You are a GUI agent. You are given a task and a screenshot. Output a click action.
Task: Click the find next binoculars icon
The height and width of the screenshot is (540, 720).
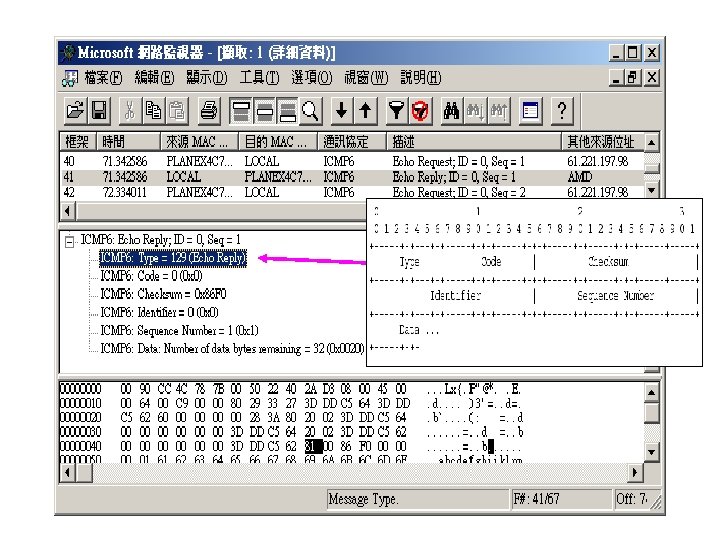(x=475, y=111)
